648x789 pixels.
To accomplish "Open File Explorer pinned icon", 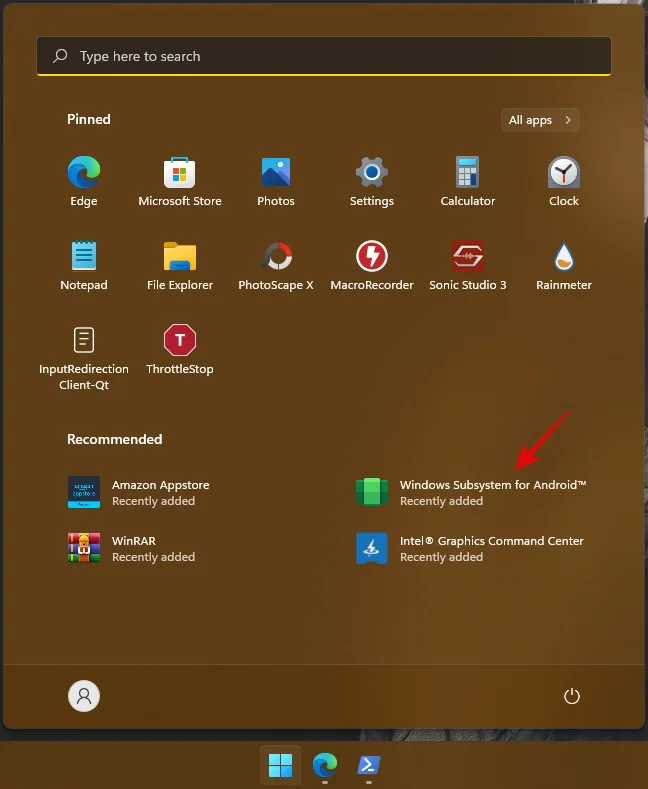I will (180, 266).
